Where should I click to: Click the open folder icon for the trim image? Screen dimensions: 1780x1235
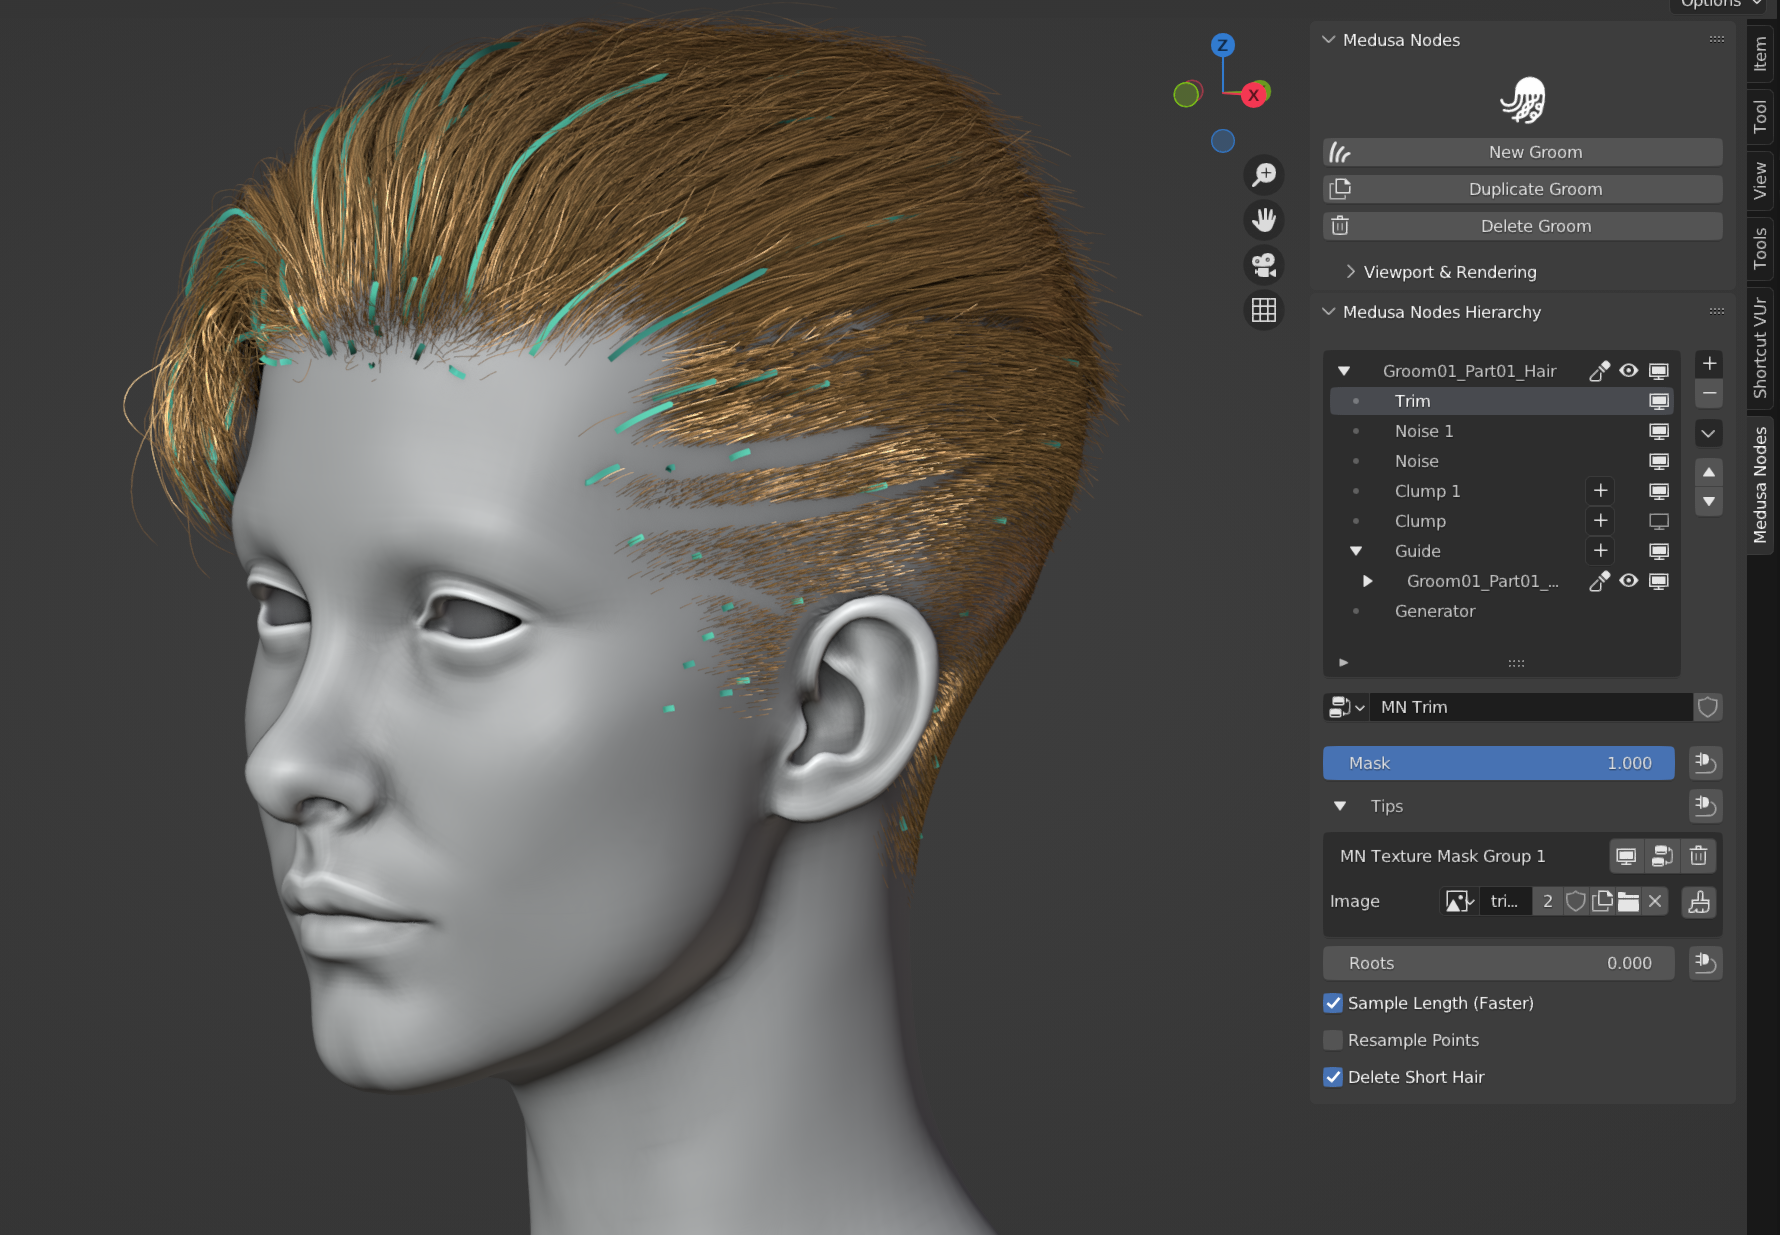(x=1629, y=901)
